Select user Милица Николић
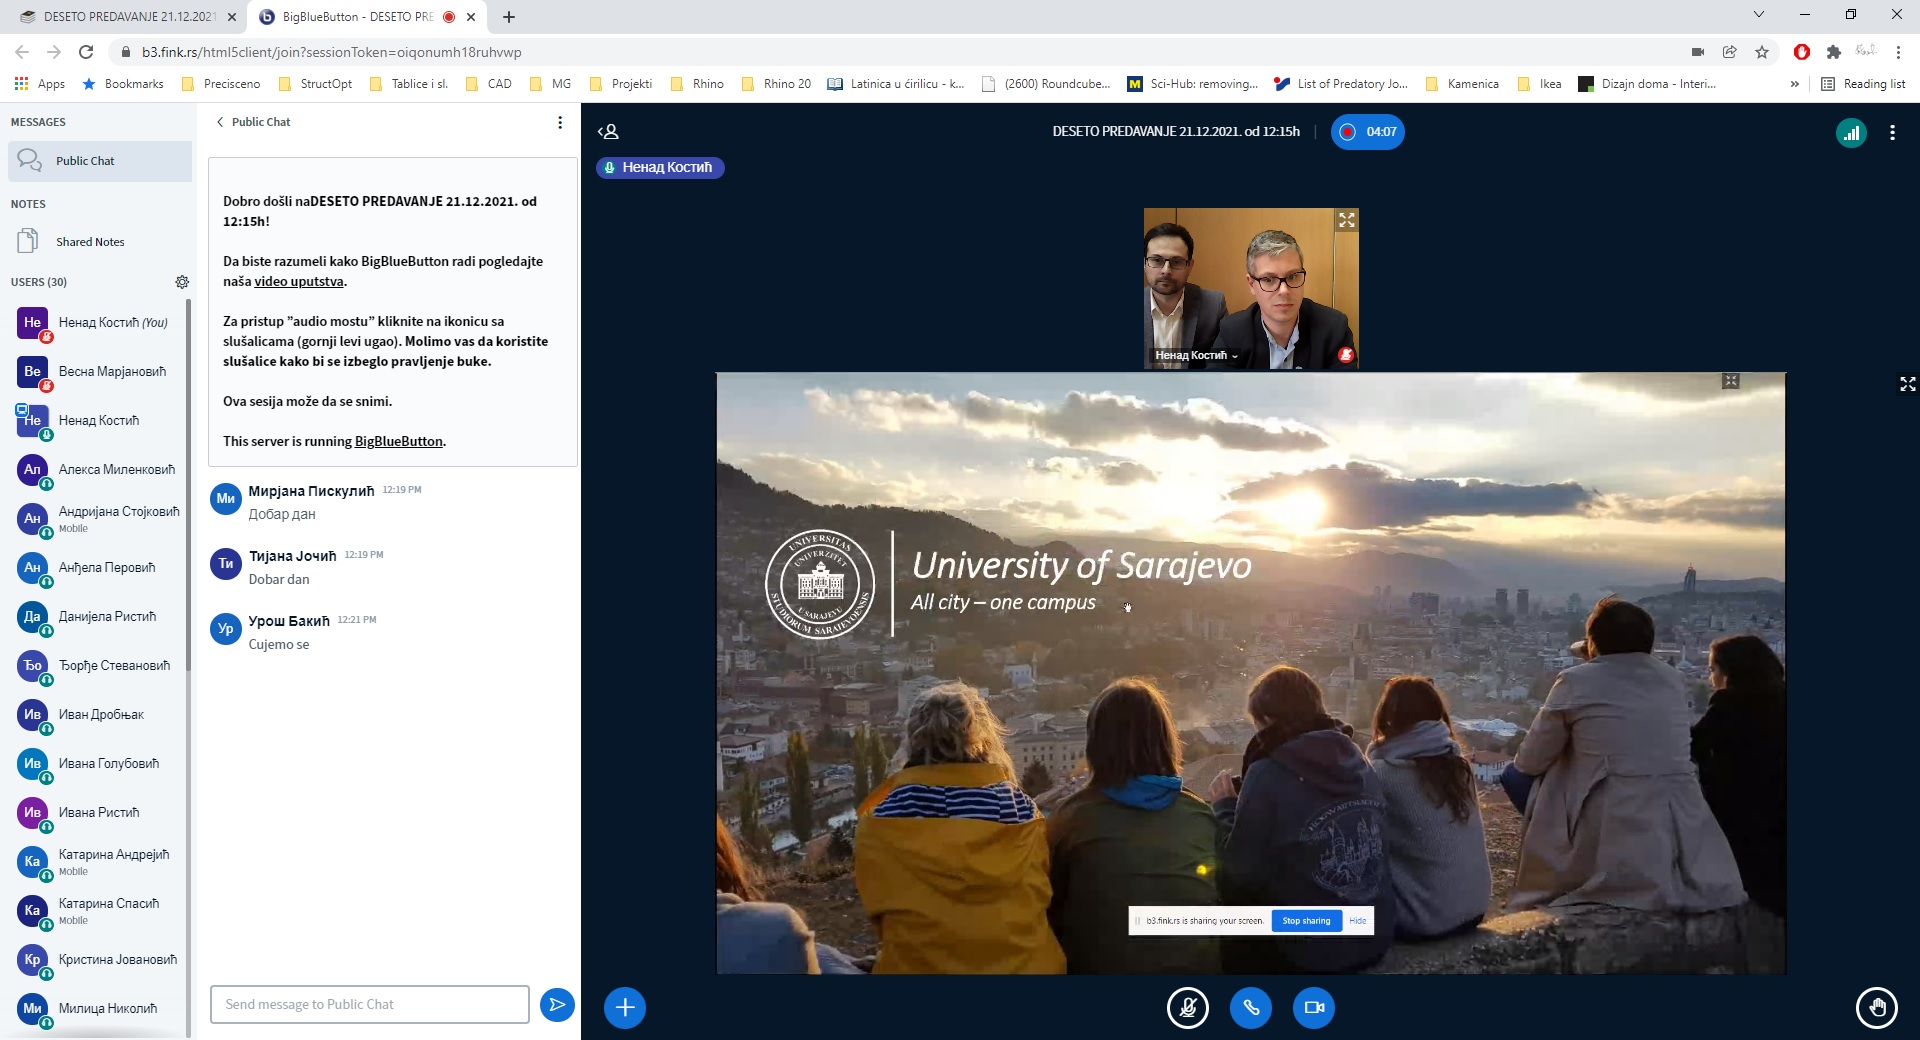The image size is (1920, 1040). [98, 1008]
